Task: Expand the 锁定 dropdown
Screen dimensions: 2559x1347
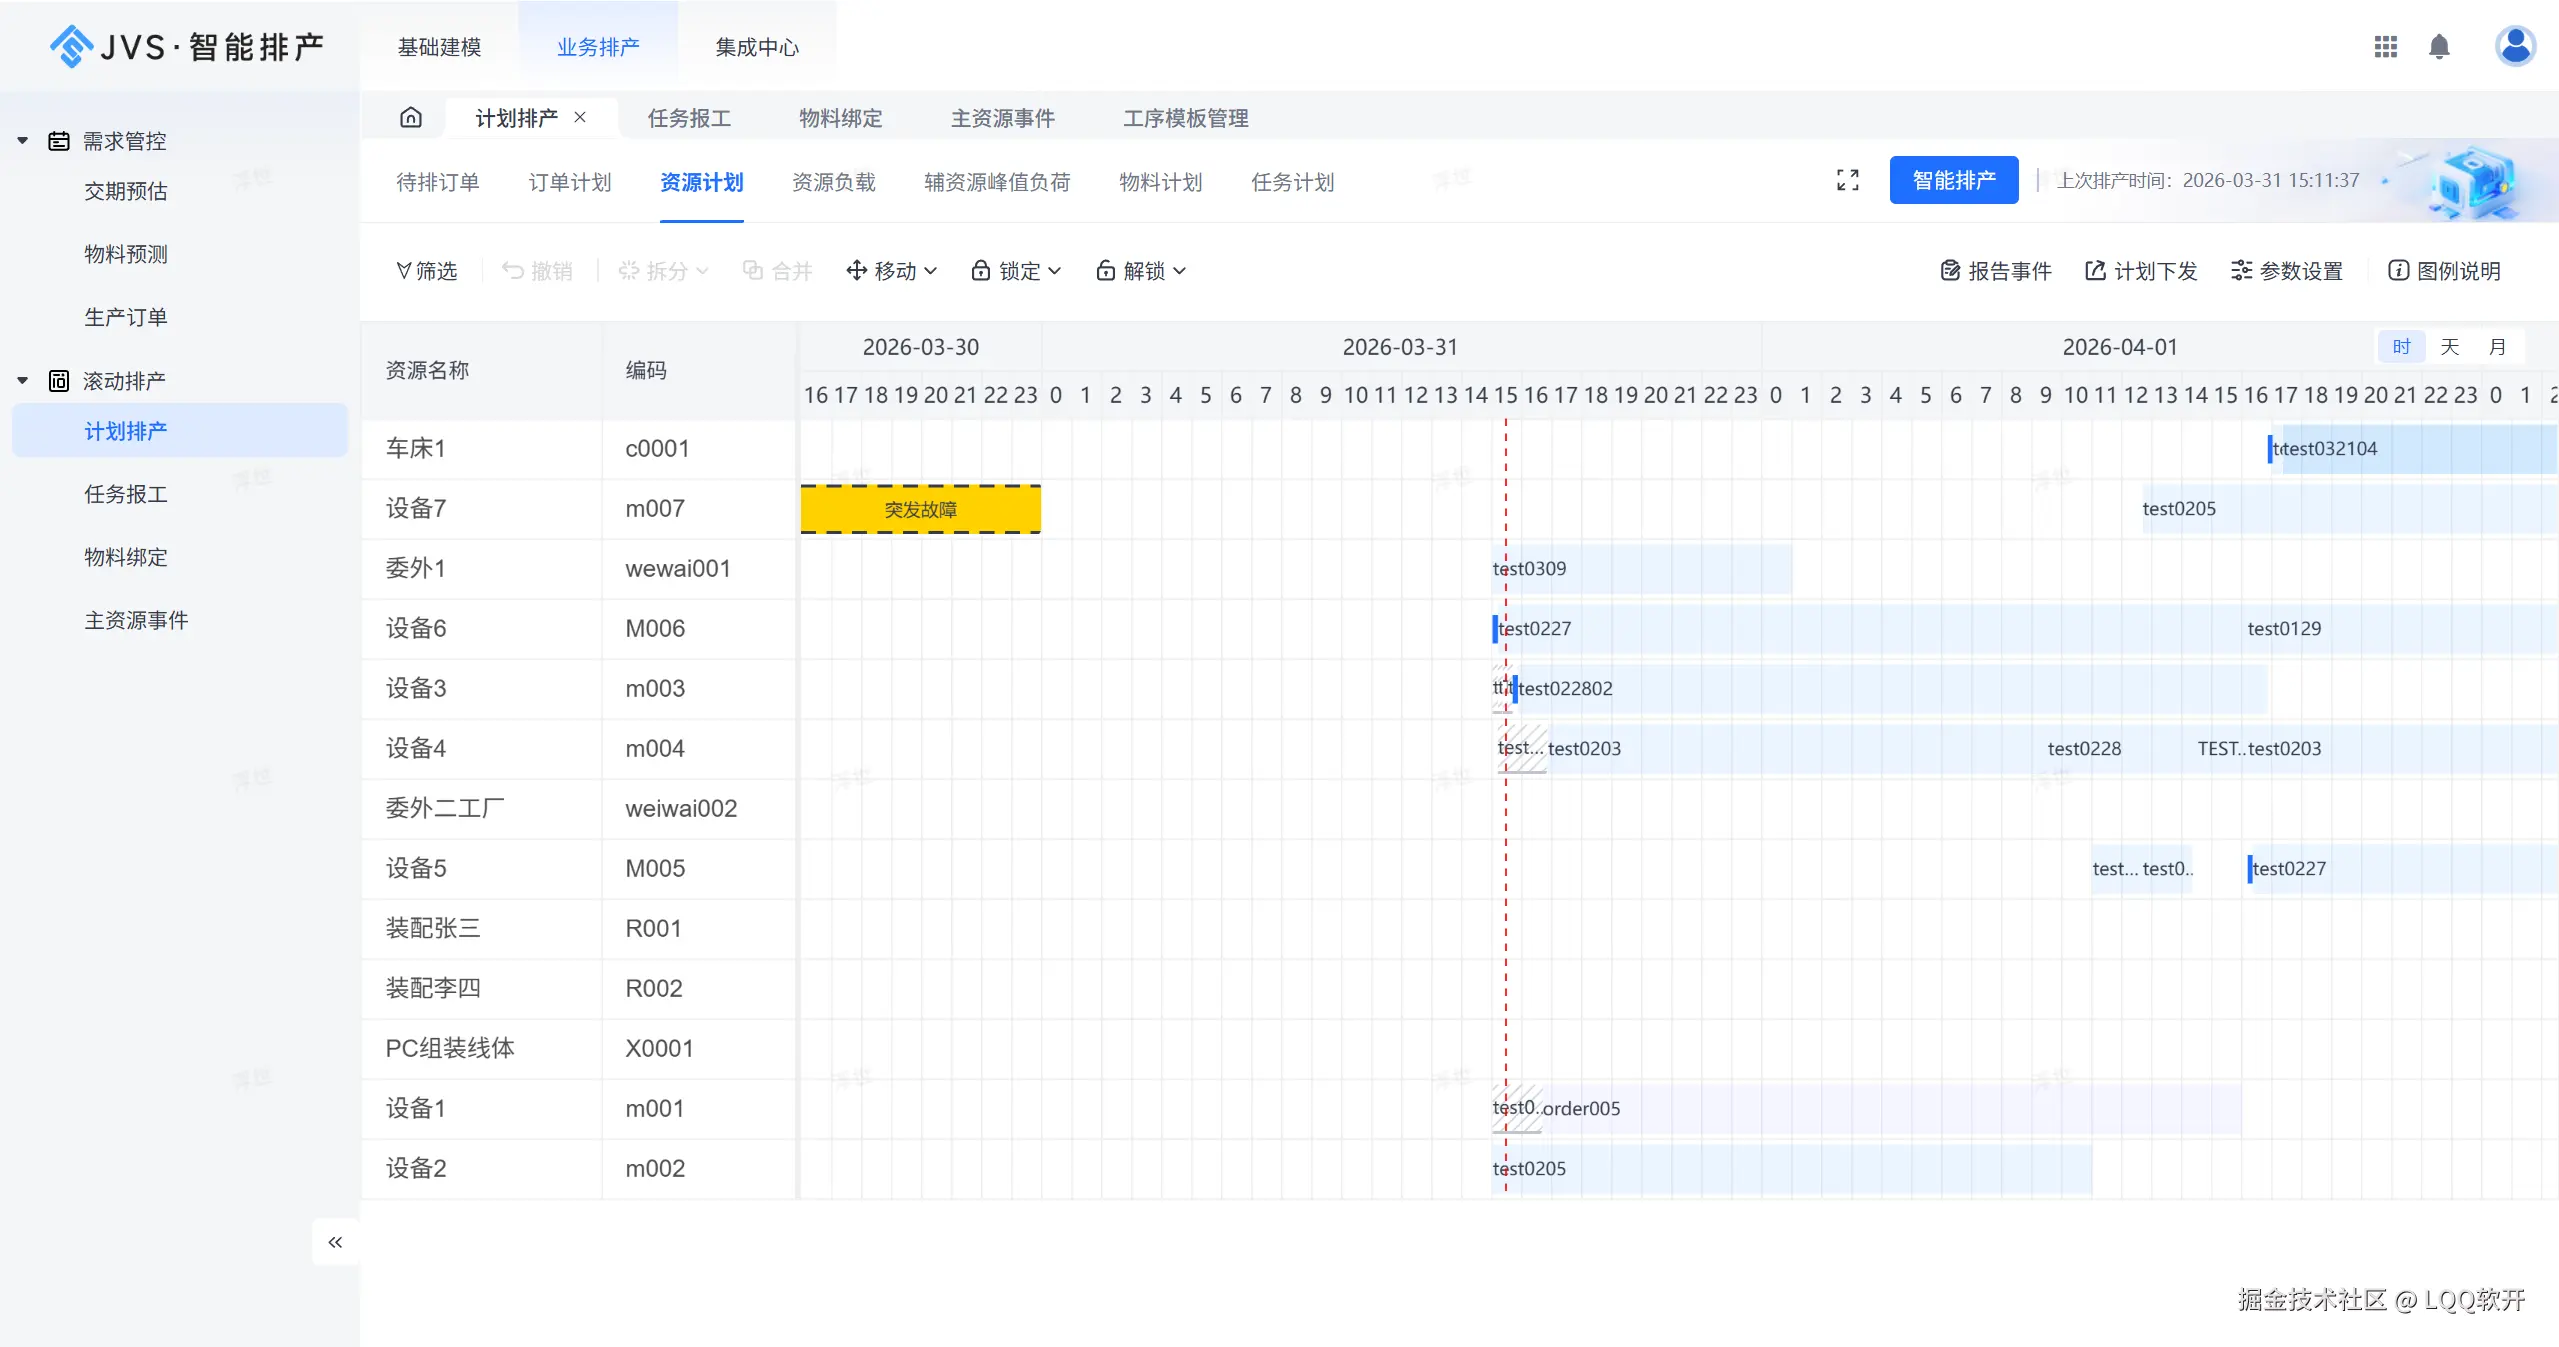Action: tap(1016, 271)
